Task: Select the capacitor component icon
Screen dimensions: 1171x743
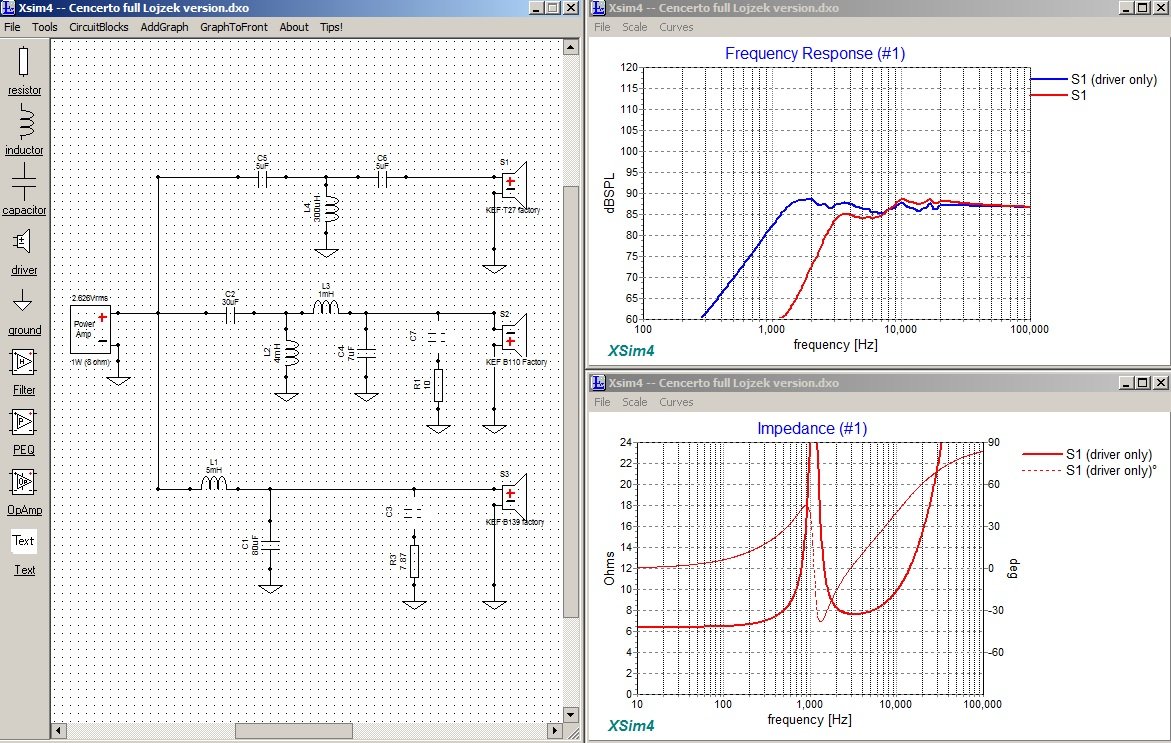Action: (x=23, y=181)
